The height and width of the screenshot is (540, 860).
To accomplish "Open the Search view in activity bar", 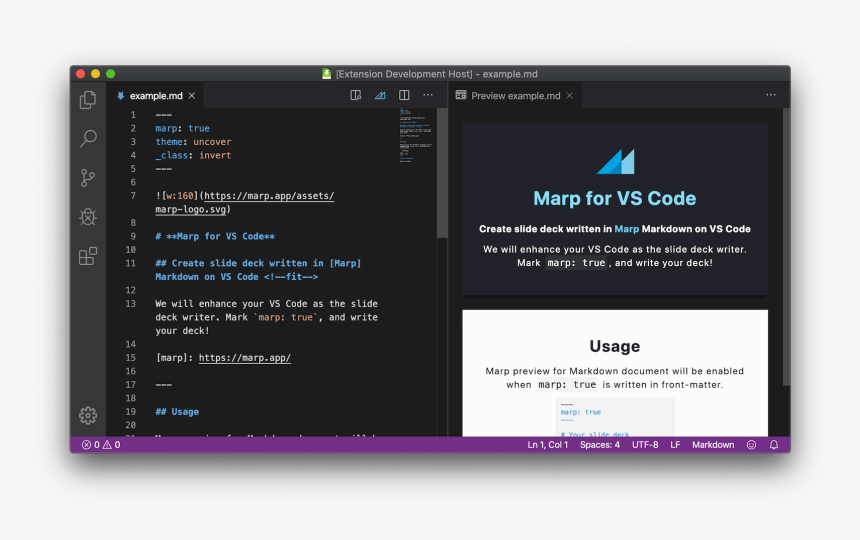I will coord(88,139).
